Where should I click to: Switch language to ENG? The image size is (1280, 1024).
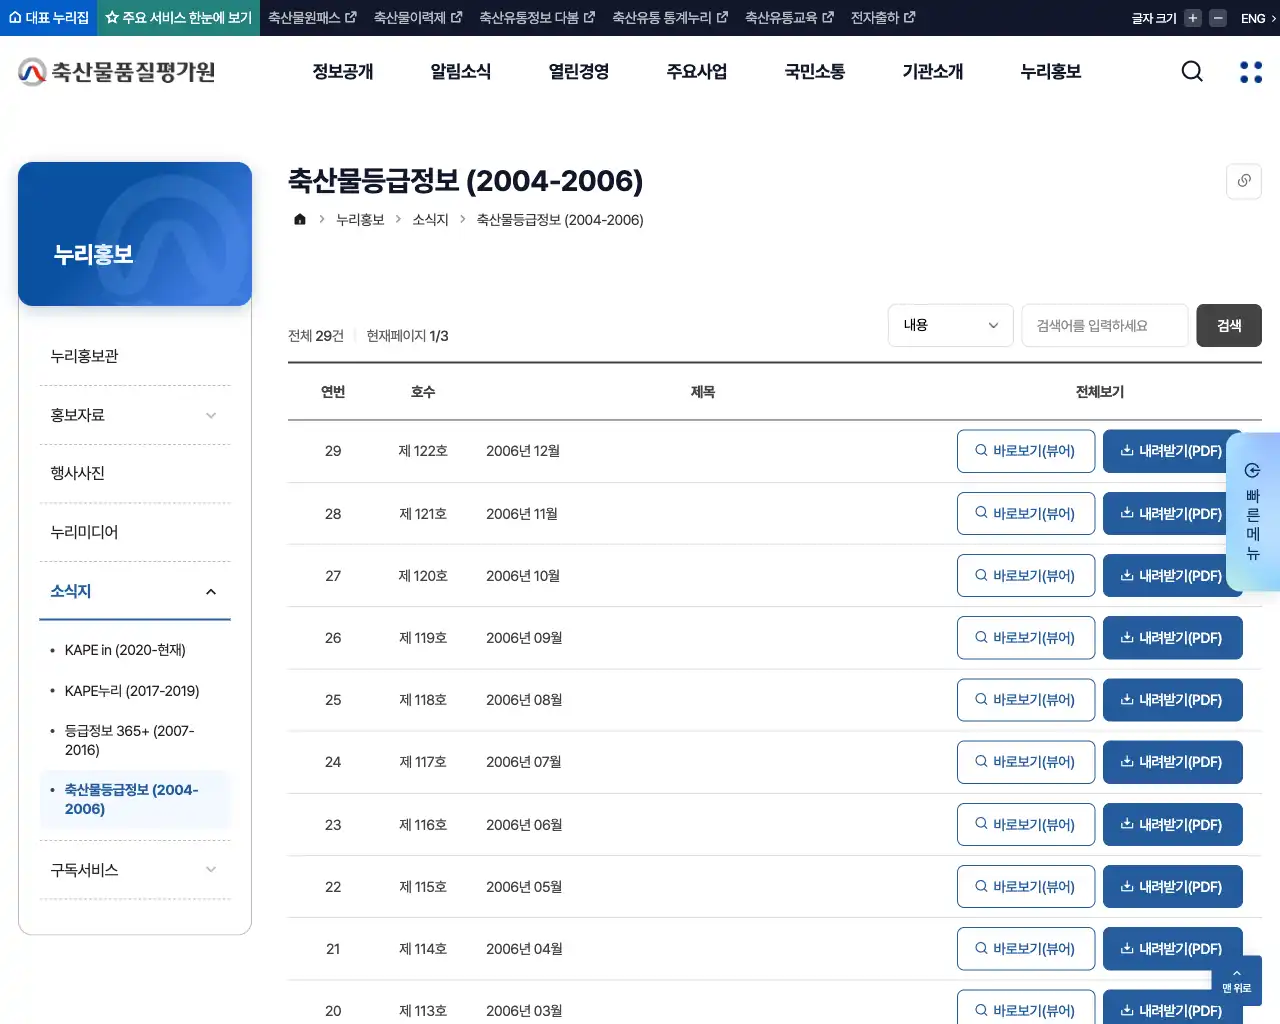[x=1258, y=18]
